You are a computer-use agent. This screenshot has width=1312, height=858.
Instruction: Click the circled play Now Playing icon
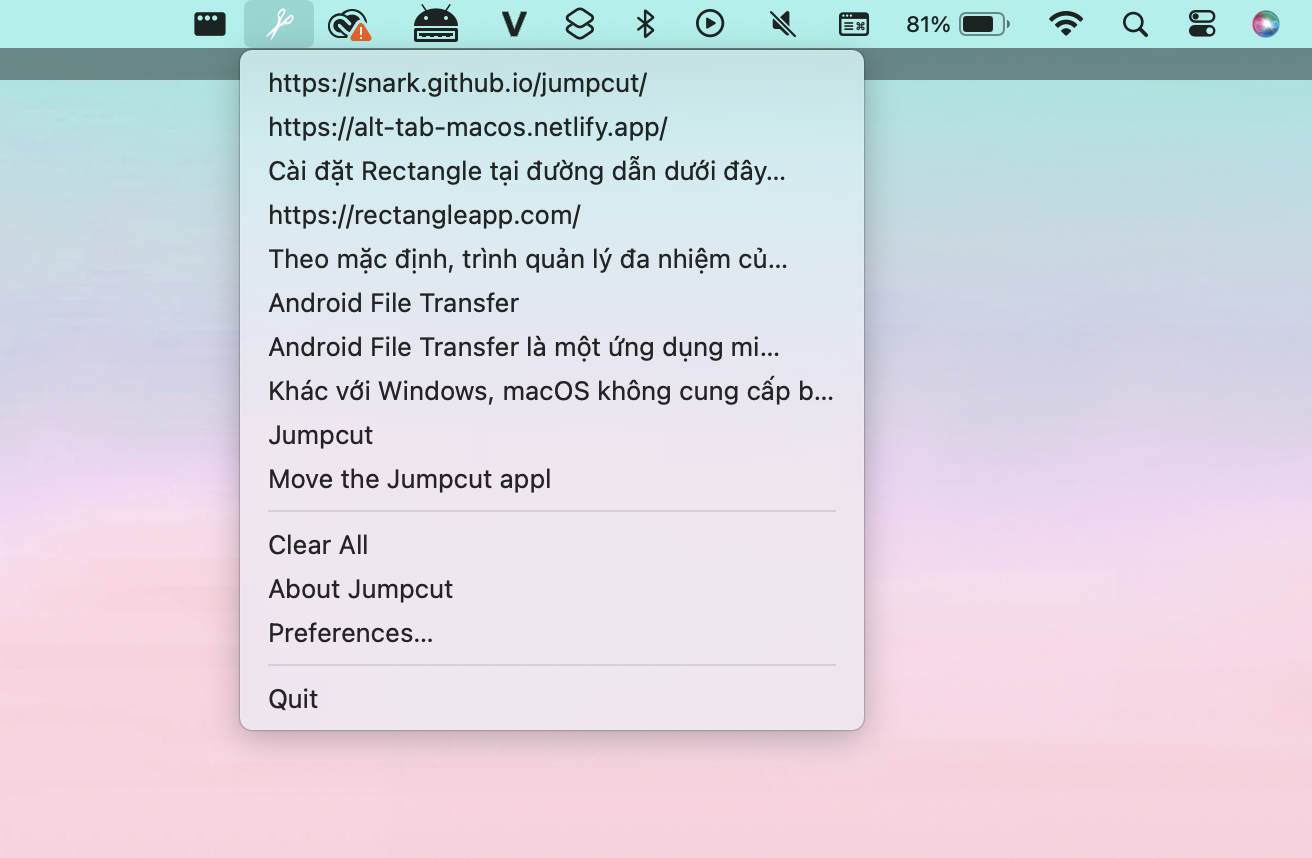point(710,24)
